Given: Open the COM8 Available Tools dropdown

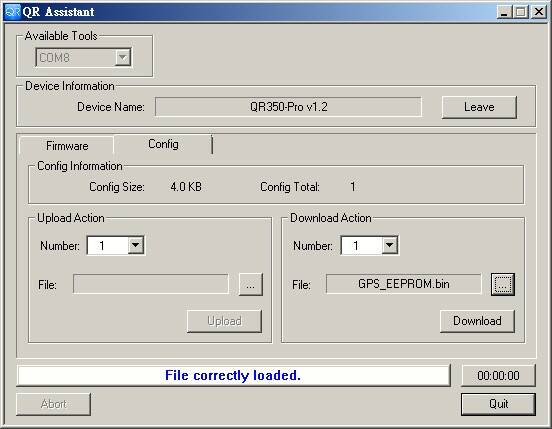Looking at the screenshot, I should coord(123,57).
